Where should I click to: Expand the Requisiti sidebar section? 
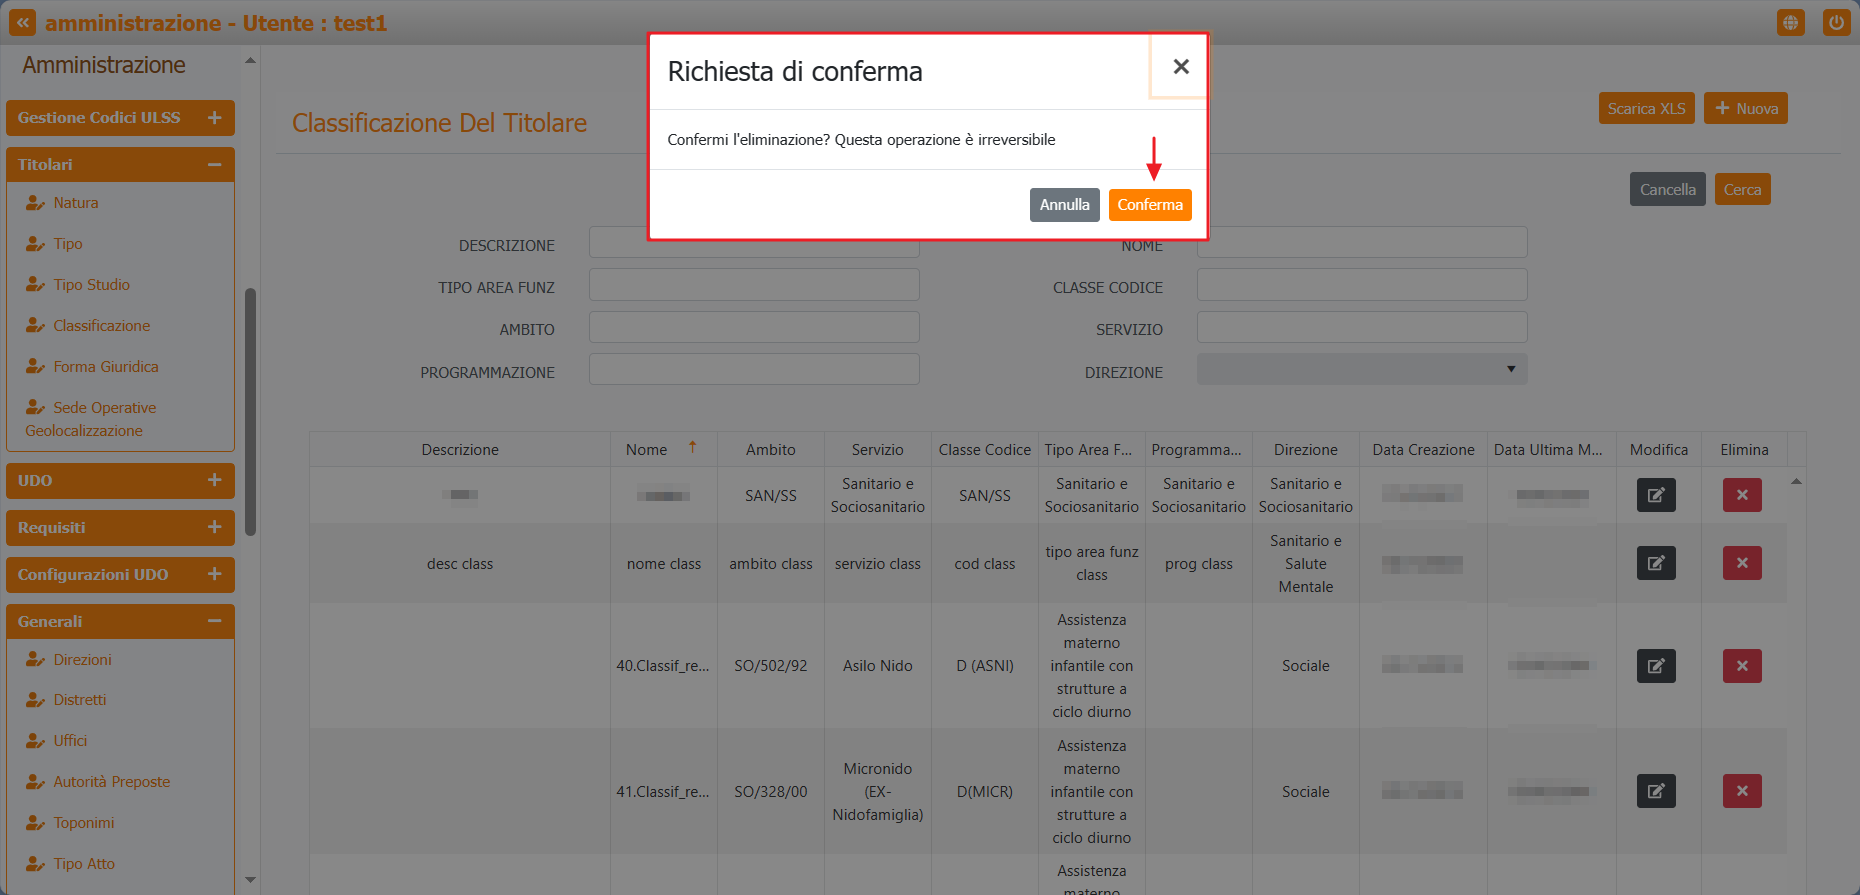pyautogui.click(x=214, y=528)
